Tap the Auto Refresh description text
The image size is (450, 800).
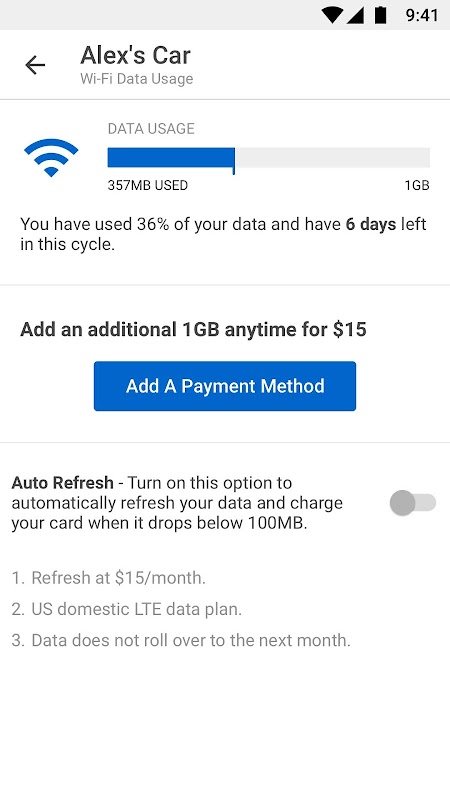click(177, 503)
